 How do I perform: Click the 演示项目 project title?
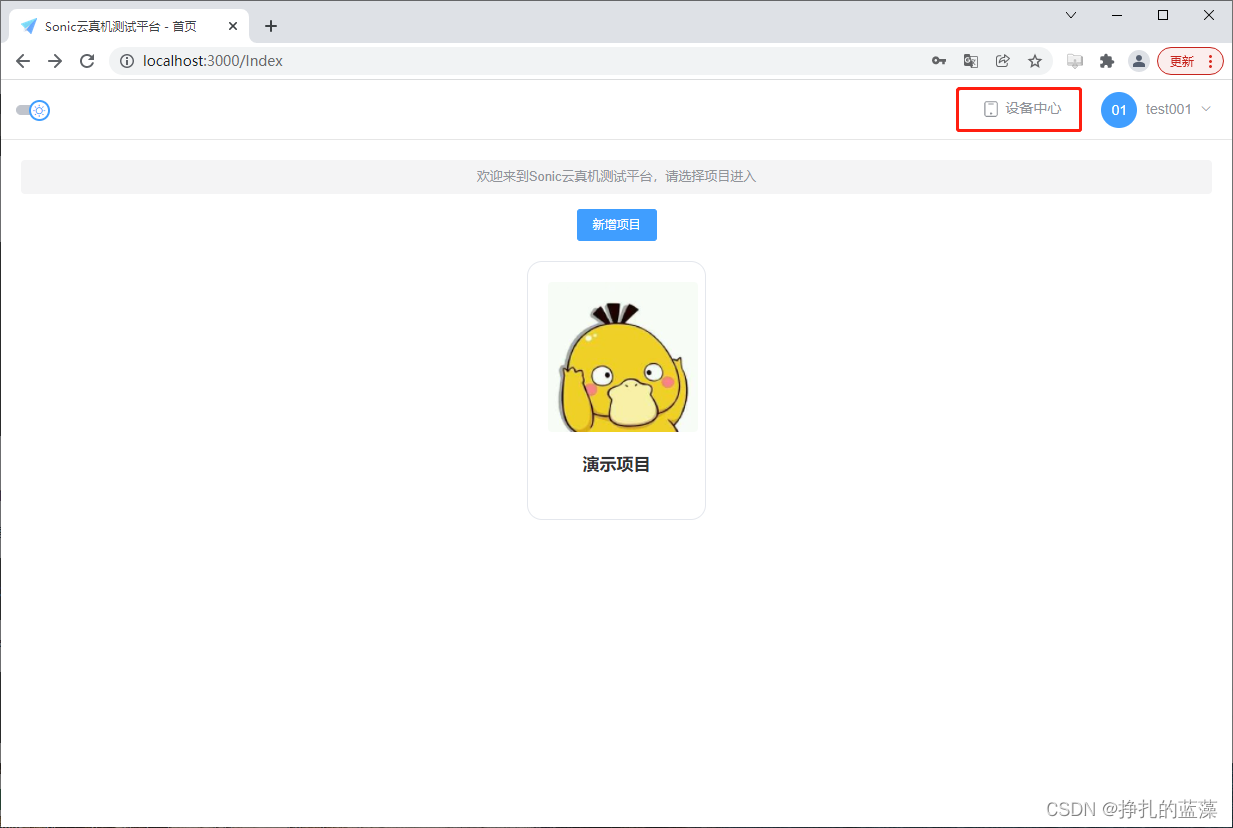[x=617, y=464]
